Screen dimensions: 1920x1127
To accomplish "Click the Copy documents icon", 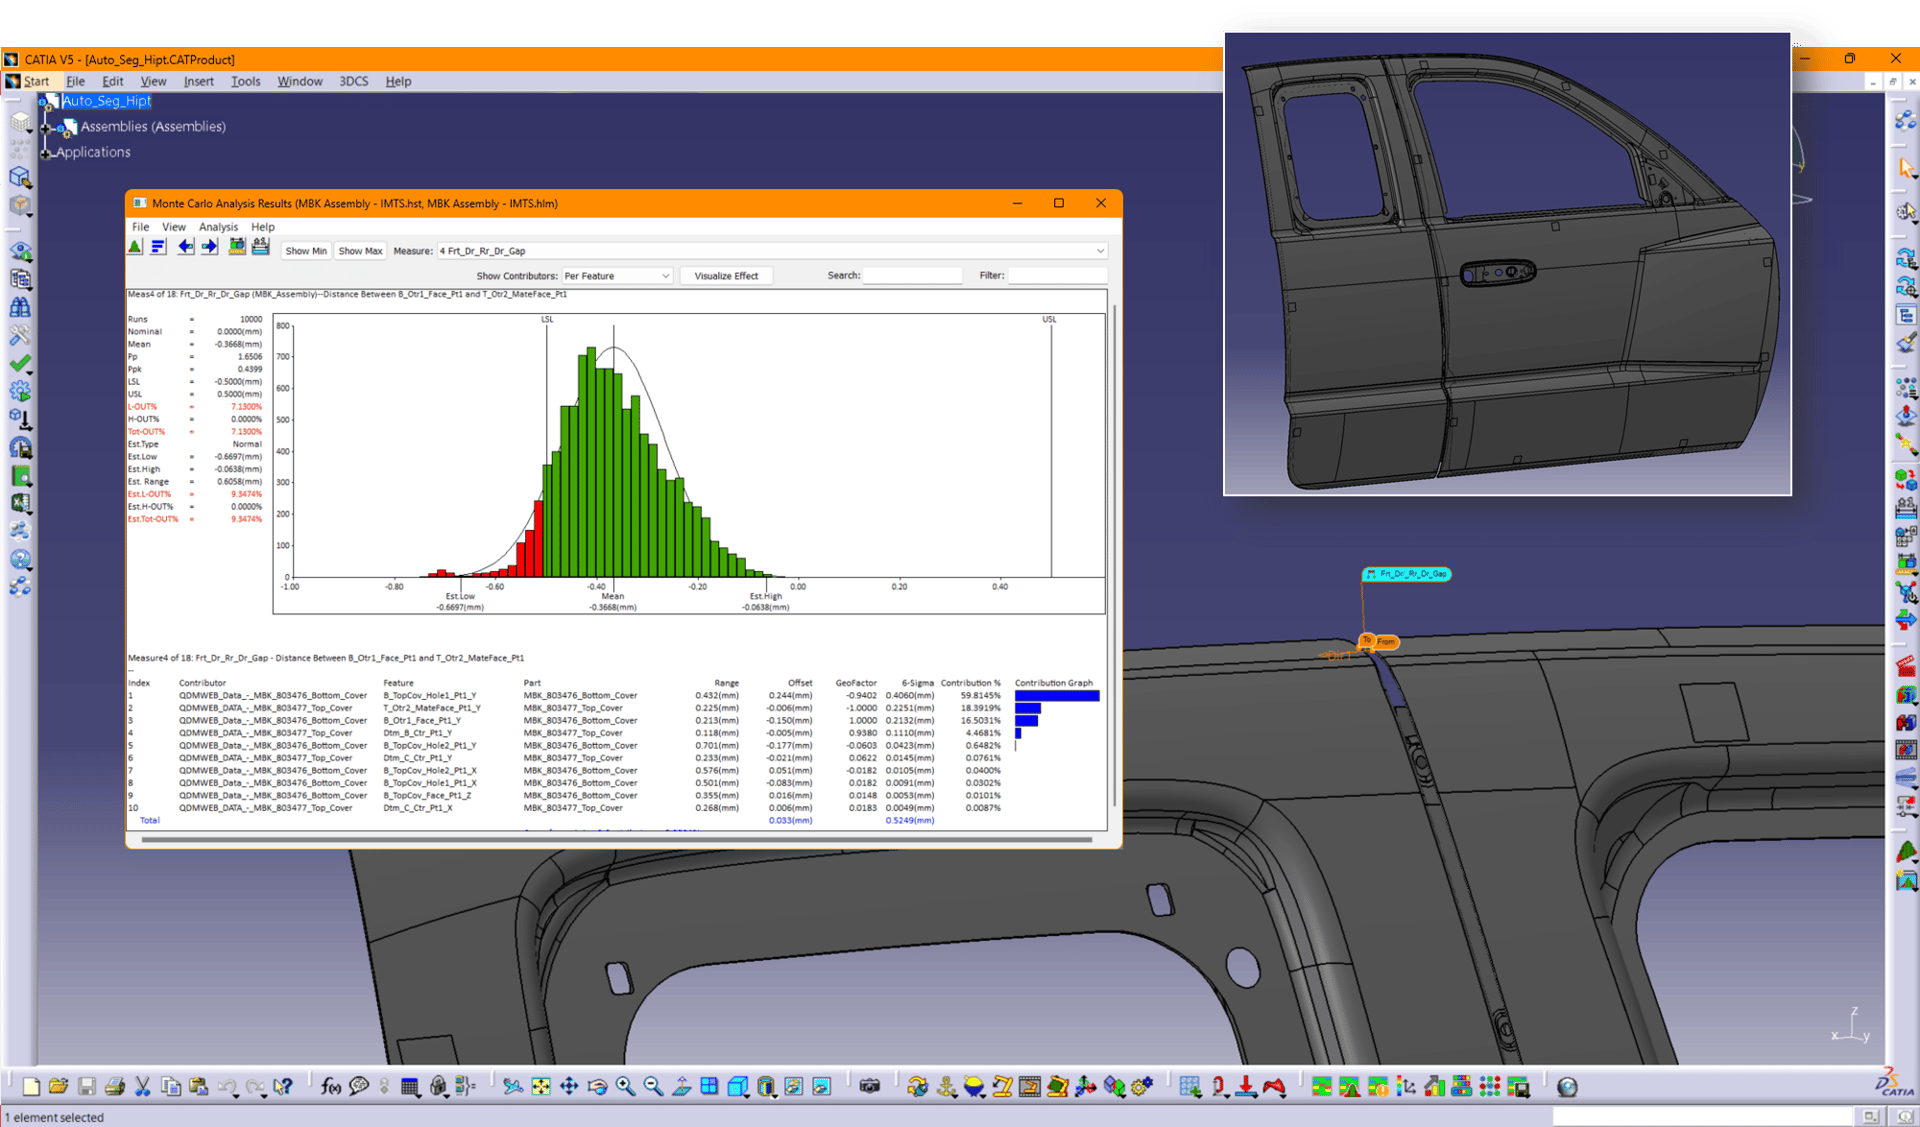I will click(x=171, y=1087).
